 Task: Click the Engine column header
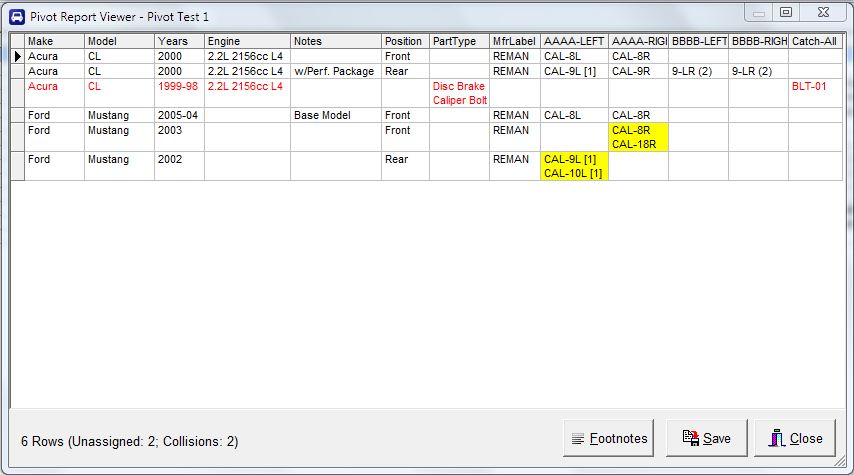(x=246, y=41)
